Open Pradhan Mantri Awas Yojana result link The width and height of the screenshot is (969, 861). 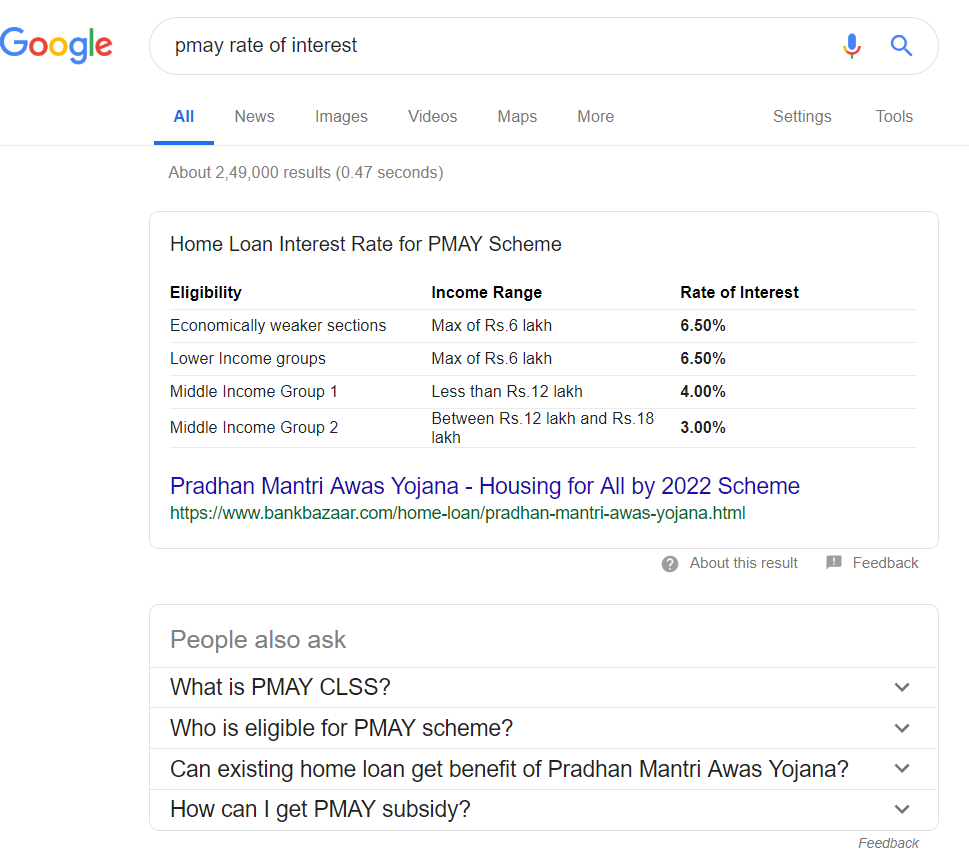[485, 486]
